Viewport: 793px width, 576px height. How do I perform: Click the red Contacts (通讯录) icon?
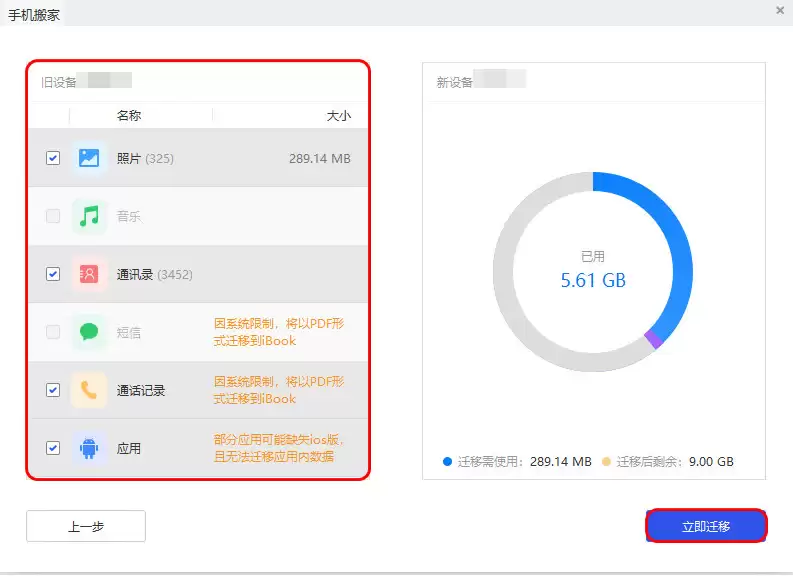pyautogui.click(x=89, y=275)
